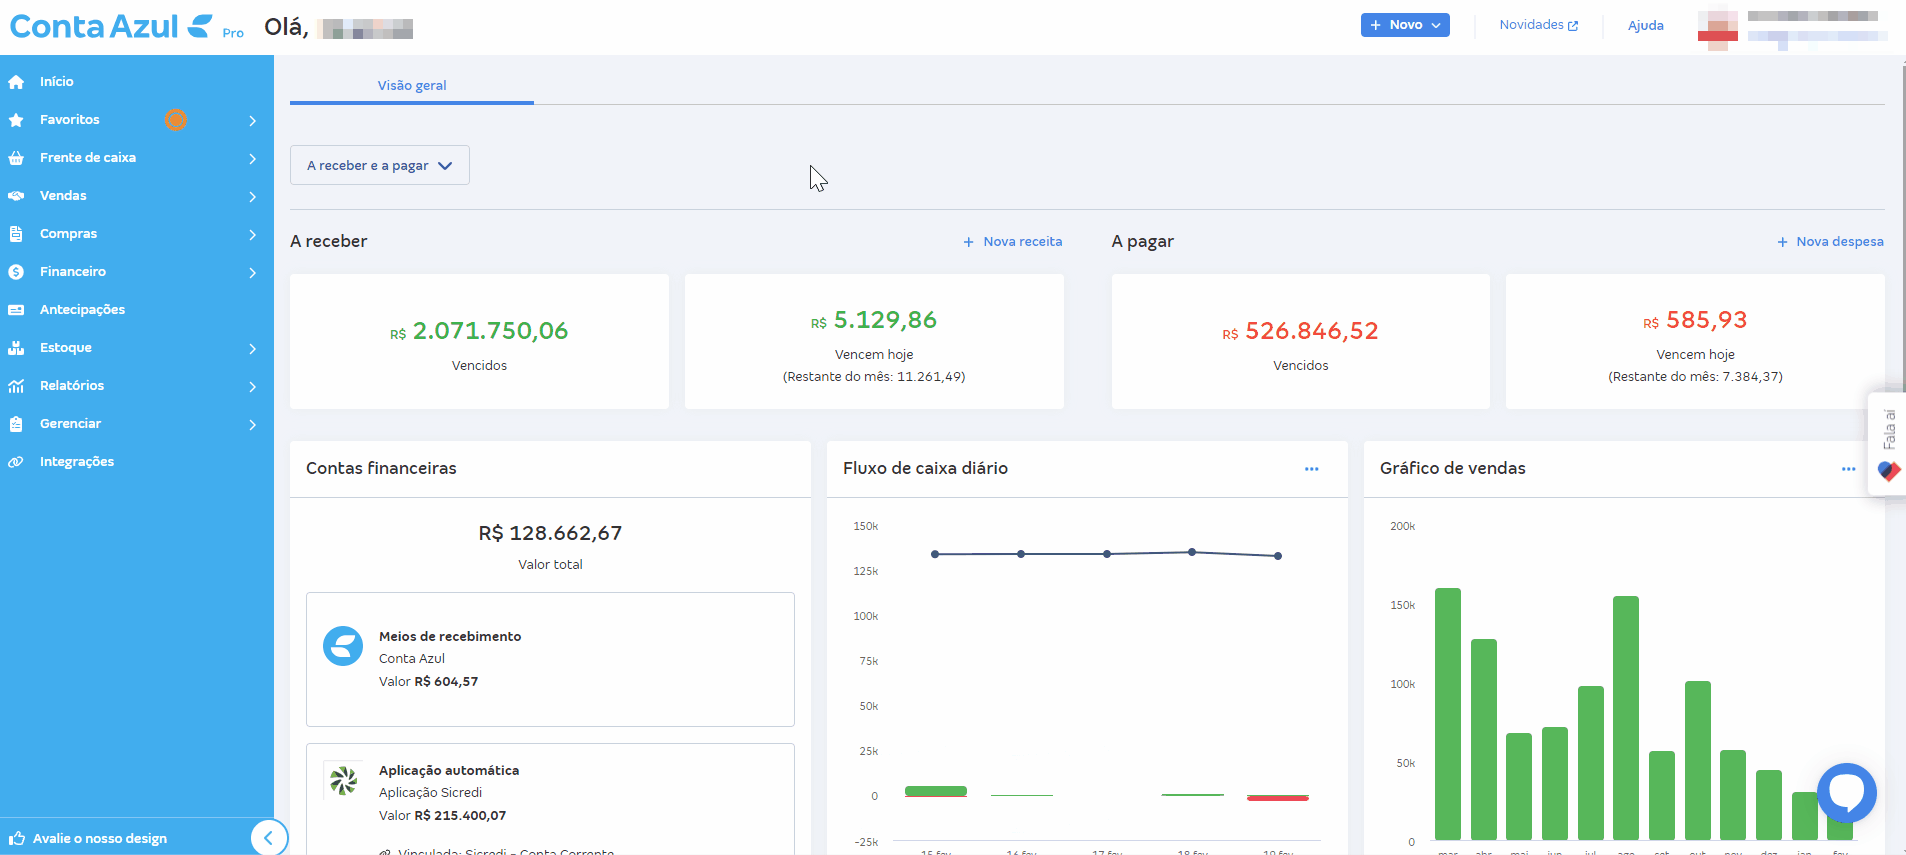The width and height of the screenshot is (1906, 855).
Task: Open the Novidades link
Action: tap(1539, 25)
